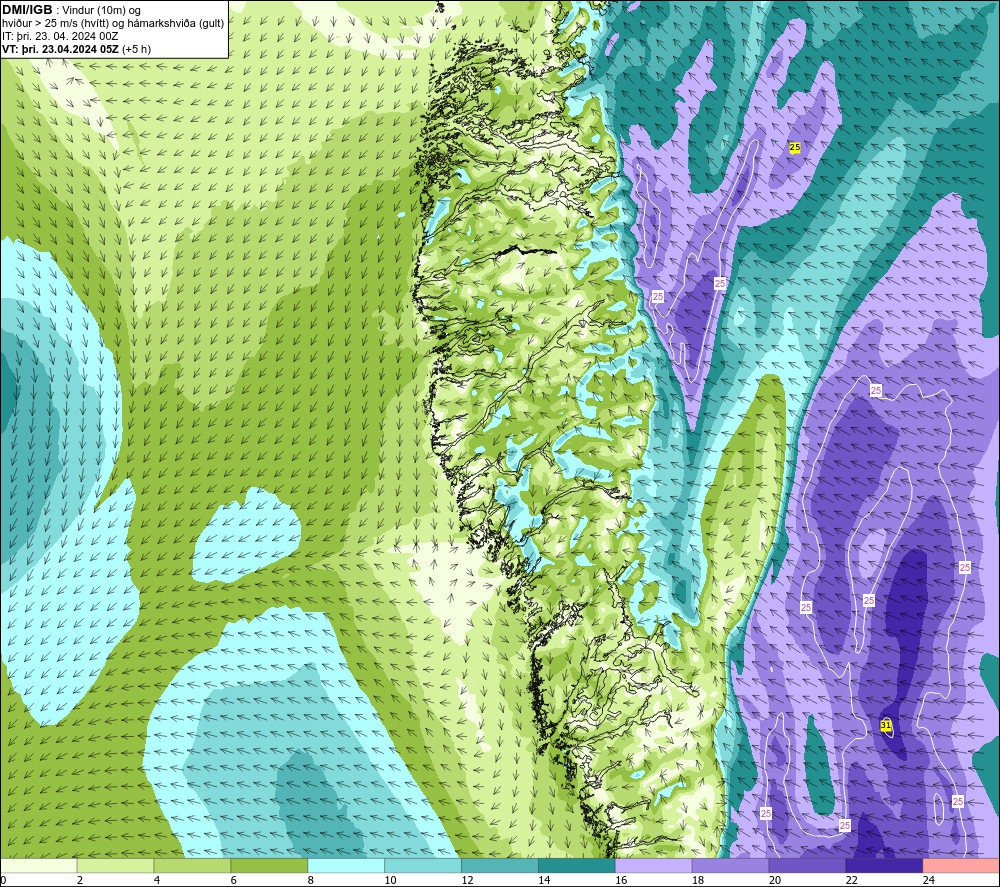Click the legend scale value '18'
The width and height of the screenshot is (1000, 887).
tap(698, 880)
